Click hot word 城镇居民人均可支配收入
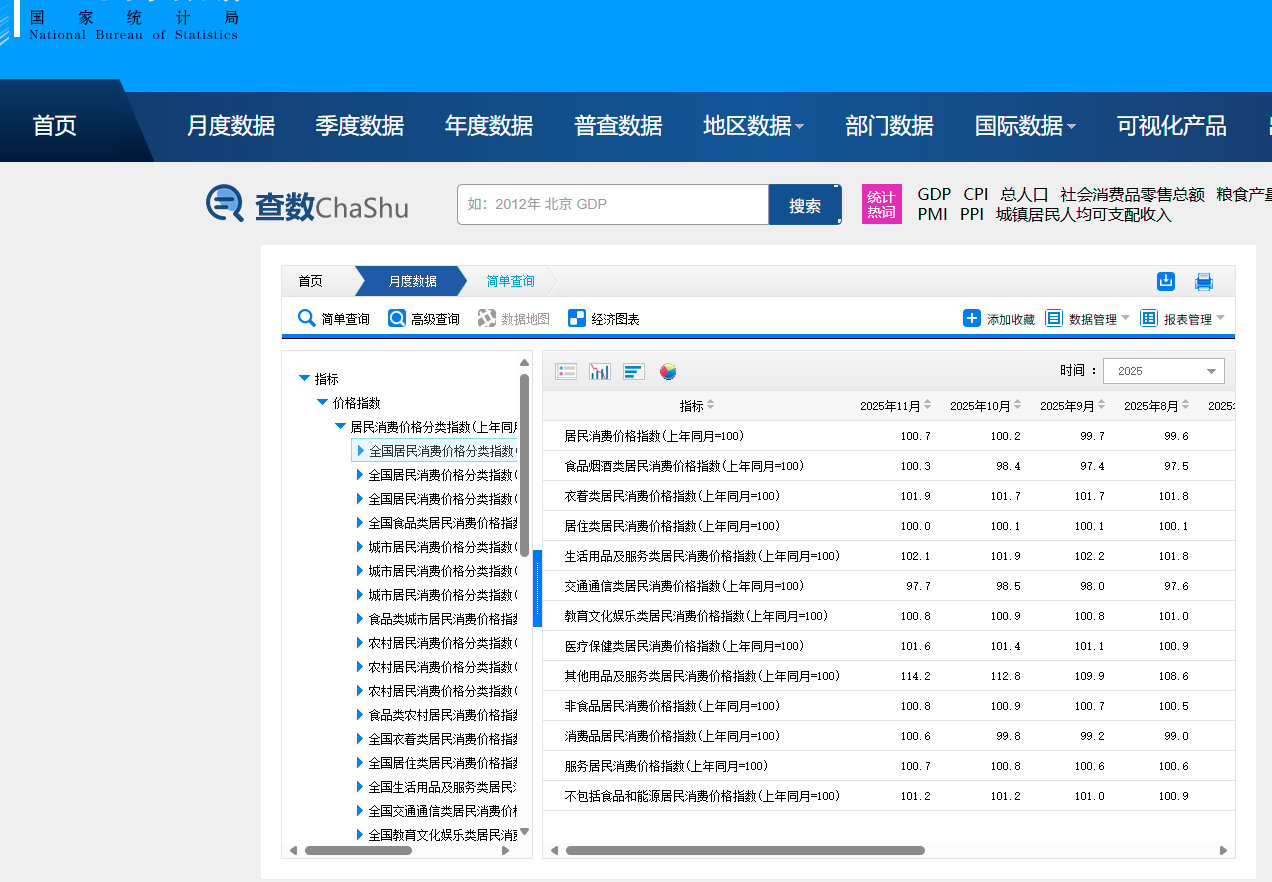Viewport: 1272px width, 882px height. click(1084, 214)
